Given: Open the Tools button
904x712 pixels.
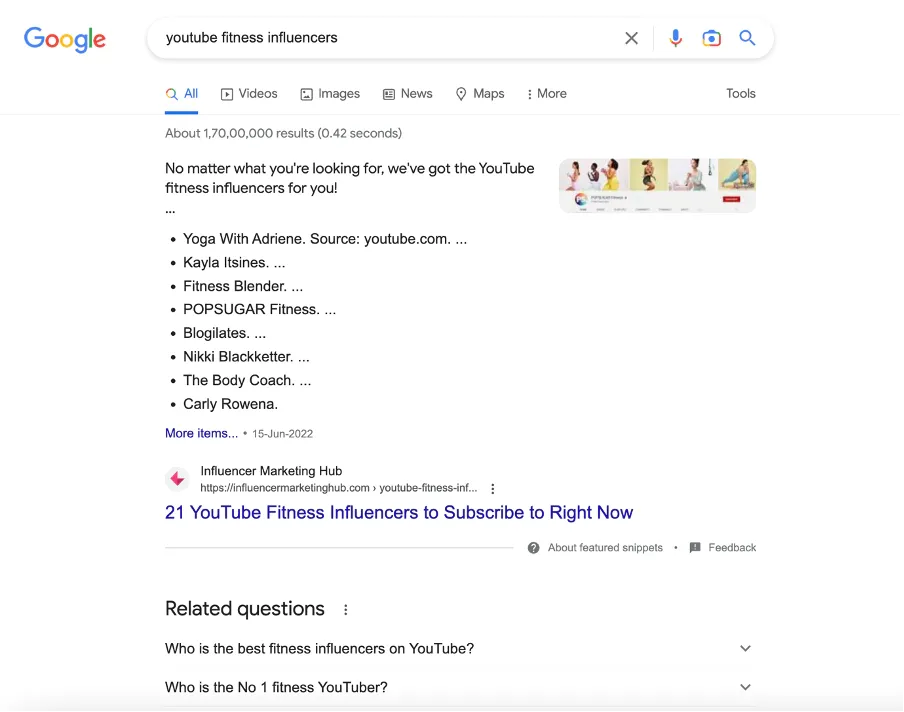Looking at the screenshot, I should tap(741, 93).
